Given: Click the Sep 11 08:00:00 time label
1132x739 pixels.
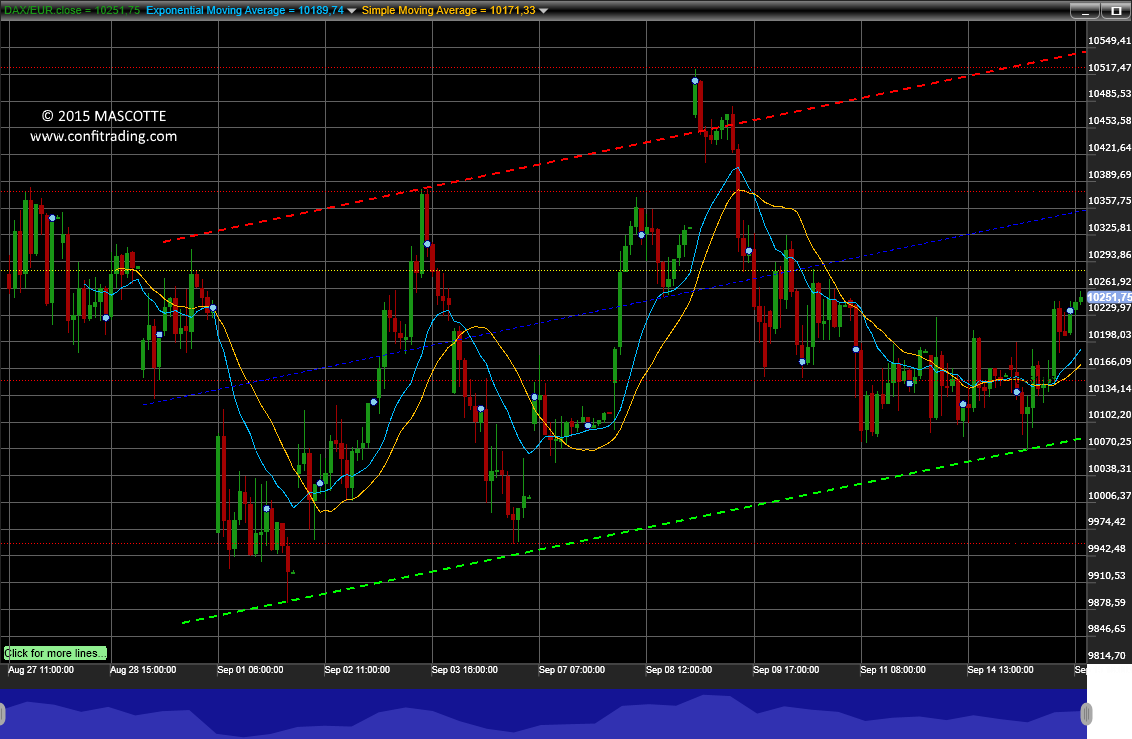Looking at the screenshot, I should pos(893,670).
